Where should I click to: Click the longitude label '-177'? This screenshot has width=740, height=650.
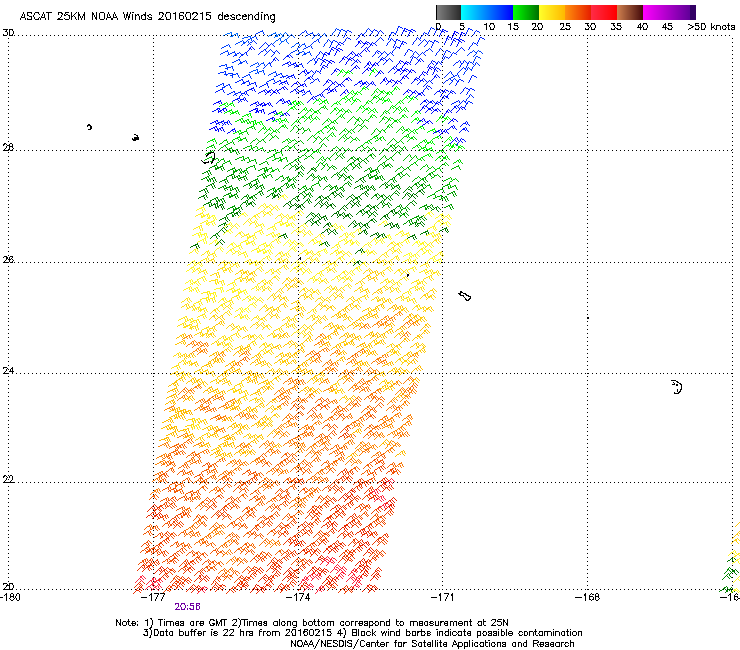[x=153, y=598]
